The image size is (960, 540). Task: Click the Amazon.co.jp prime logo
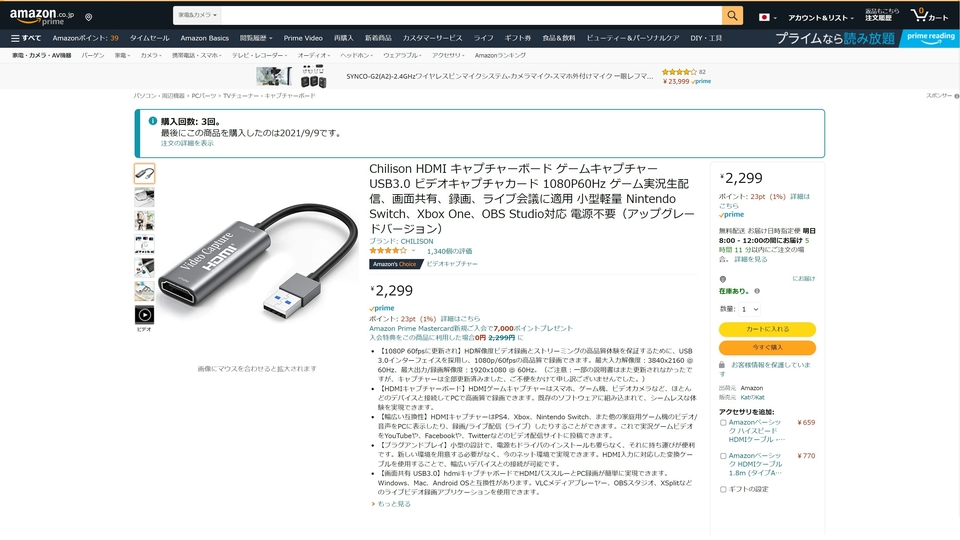tap(42, 16)
